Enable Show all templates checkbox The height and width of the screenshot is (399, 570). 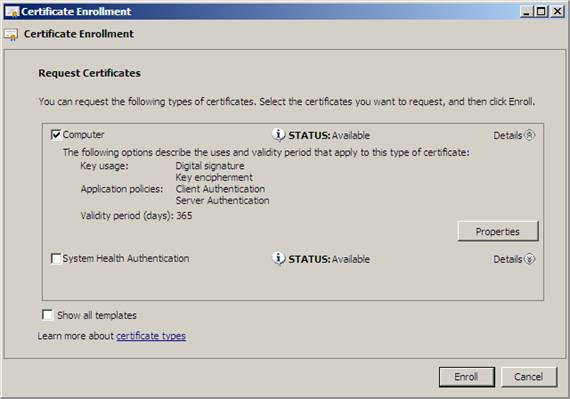pos(47,315)
